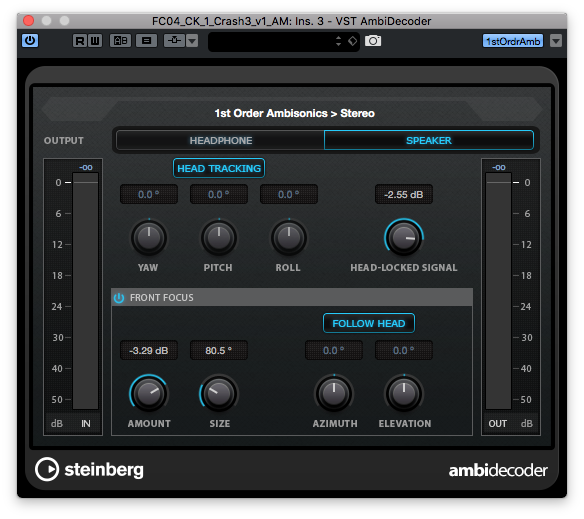Image resolution: width=584 pixels, height=519 pixels.
Task: Click the Front Focus Amount value field
Action: pos(149,351)
